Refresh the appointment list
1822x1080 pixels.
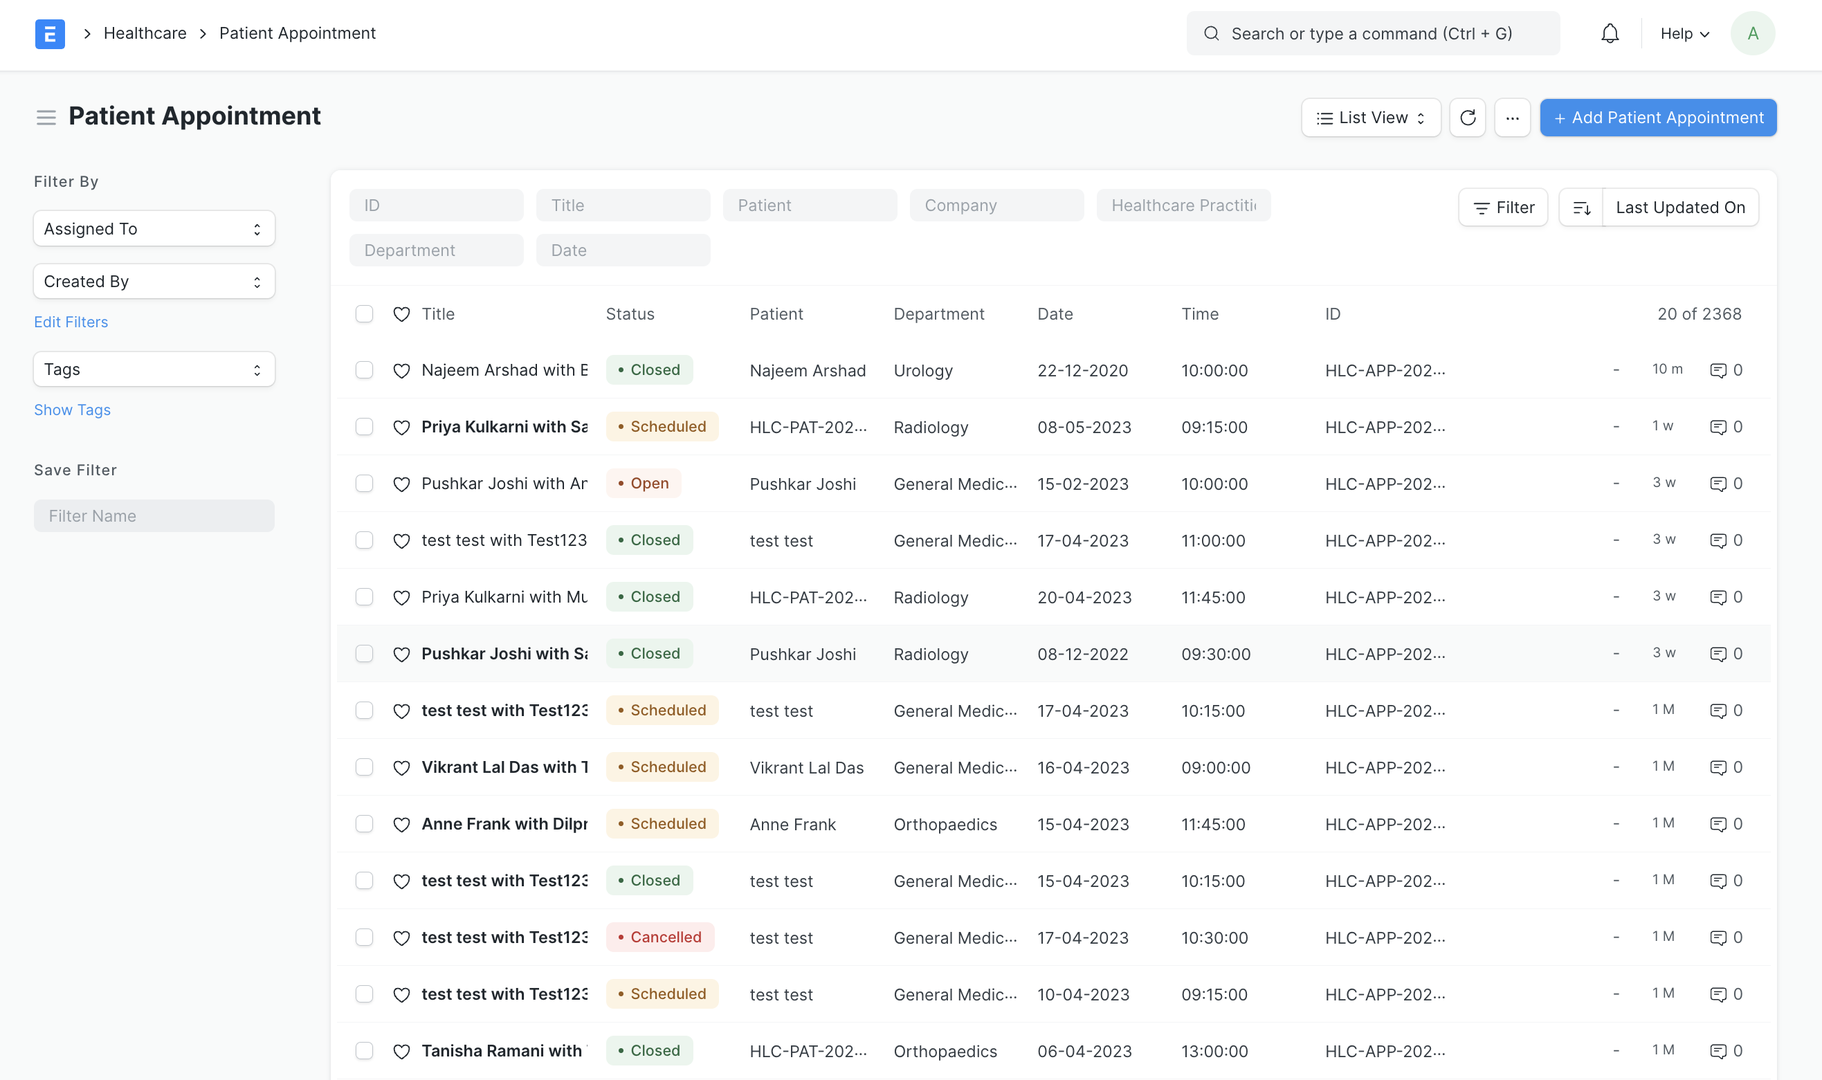point(1467,118)
